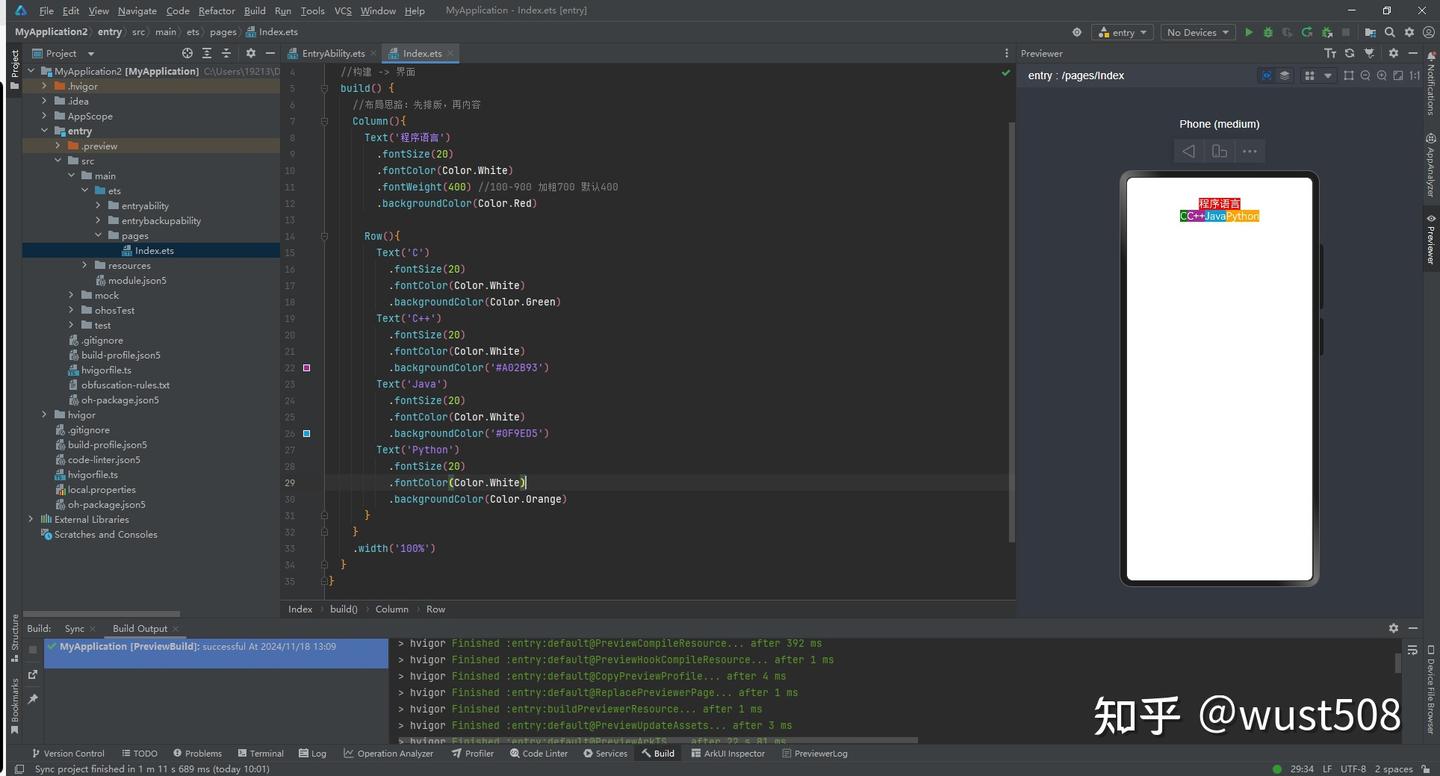Open the Problems tool window
This screenshot has height=776, width=1440.
[197, 753]
